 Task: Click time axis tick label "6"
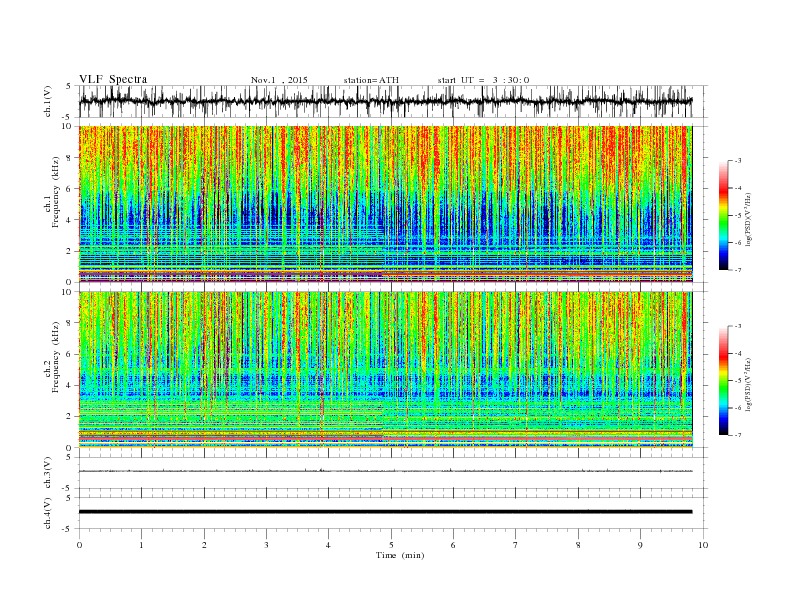pos(453,545)
